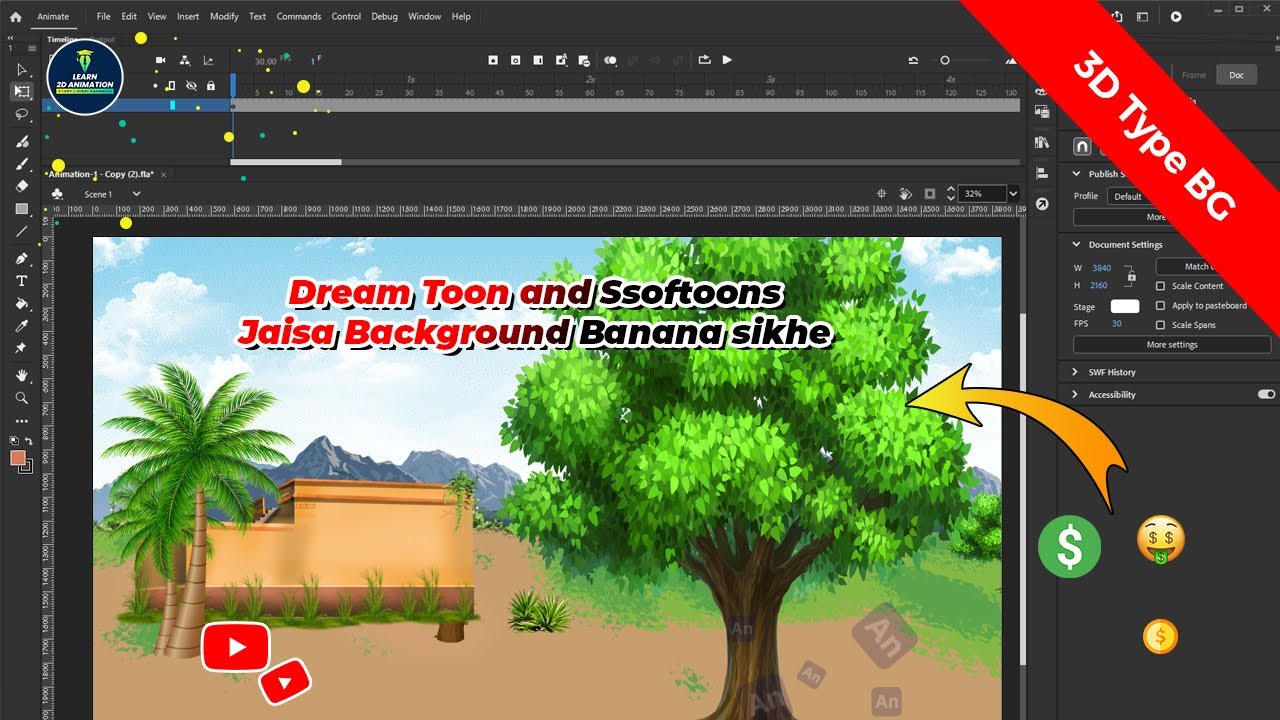Open the Commands menu

298,17
